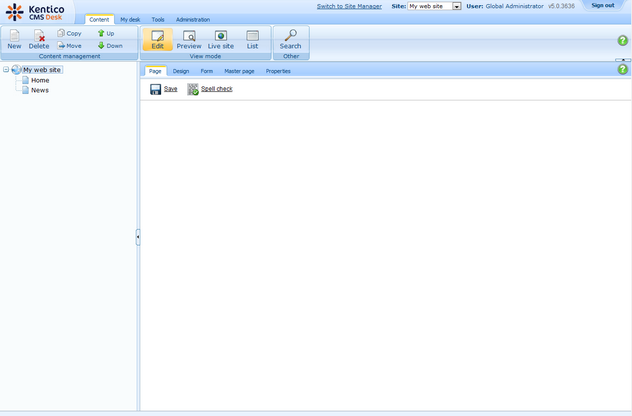Select the News page in tree

(x=40, y=90)
